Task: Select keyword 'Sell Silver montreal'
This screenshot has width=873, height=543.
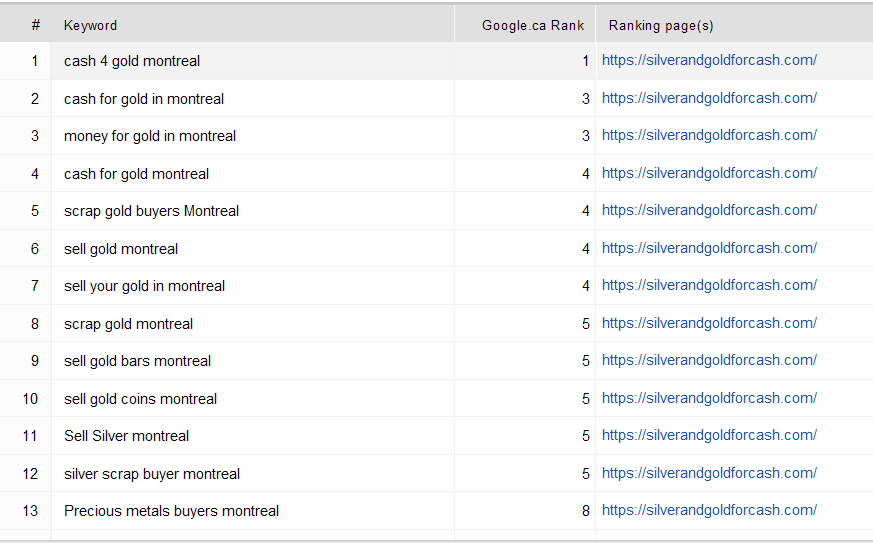Action: pyautogui.click(x=126, y=436)
